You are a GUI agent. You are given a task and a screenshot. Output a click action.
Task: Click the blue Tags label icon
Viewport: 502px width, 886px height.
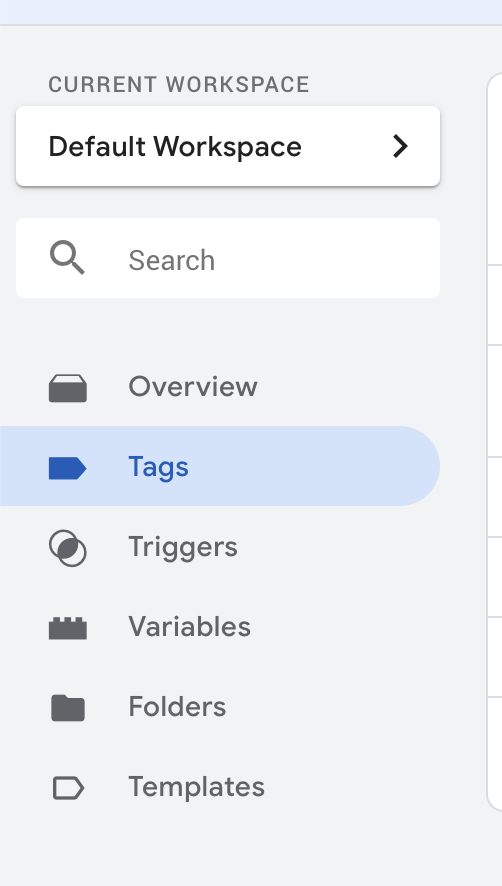point(68,468)
